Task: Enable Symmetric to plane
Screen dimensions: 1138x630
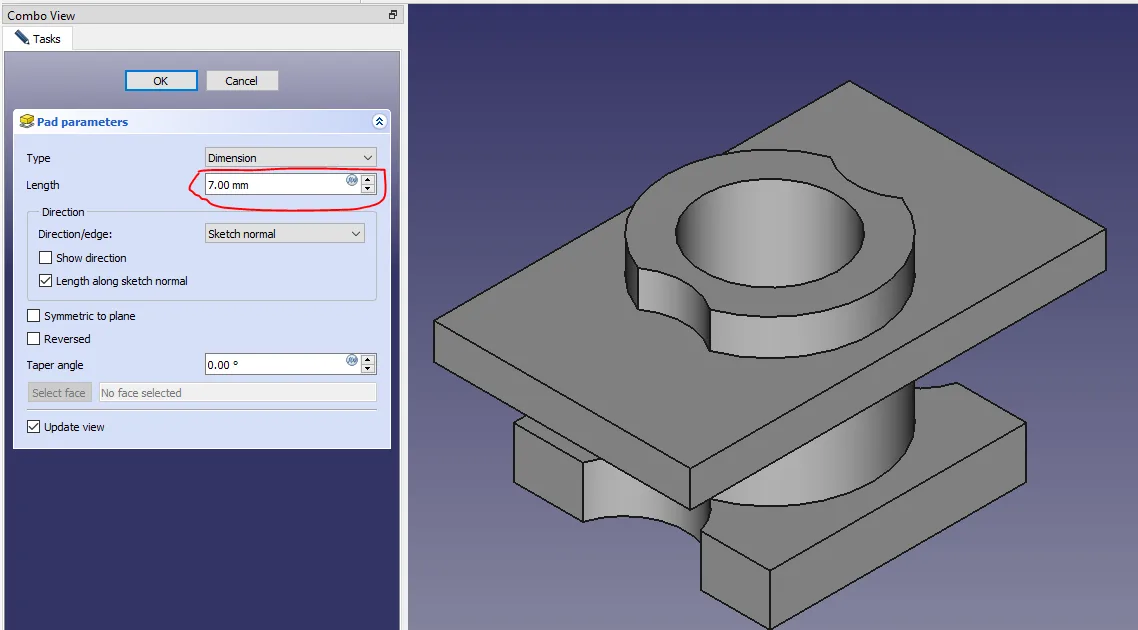Action: [x=33, y=316]
